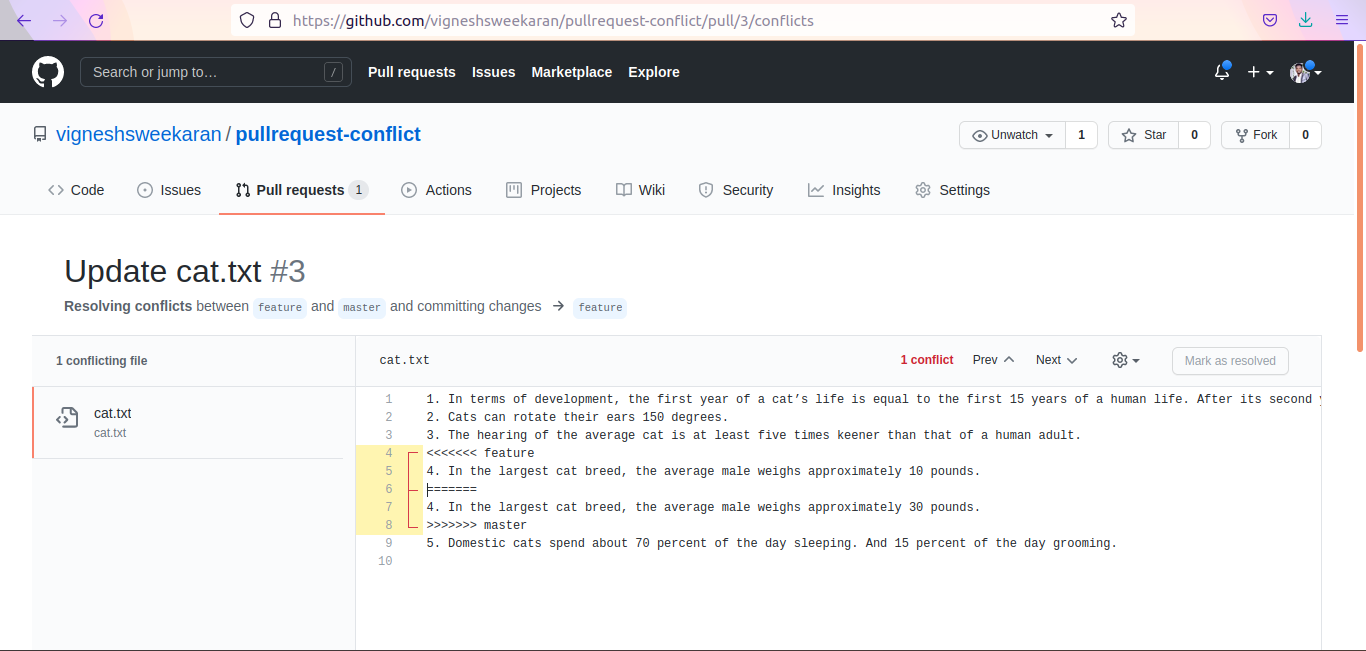Switch to the Insights tab
Image resolution: width=1366 pixels, height=651 pixels.
pyautogui.click(x=844, y=190)
